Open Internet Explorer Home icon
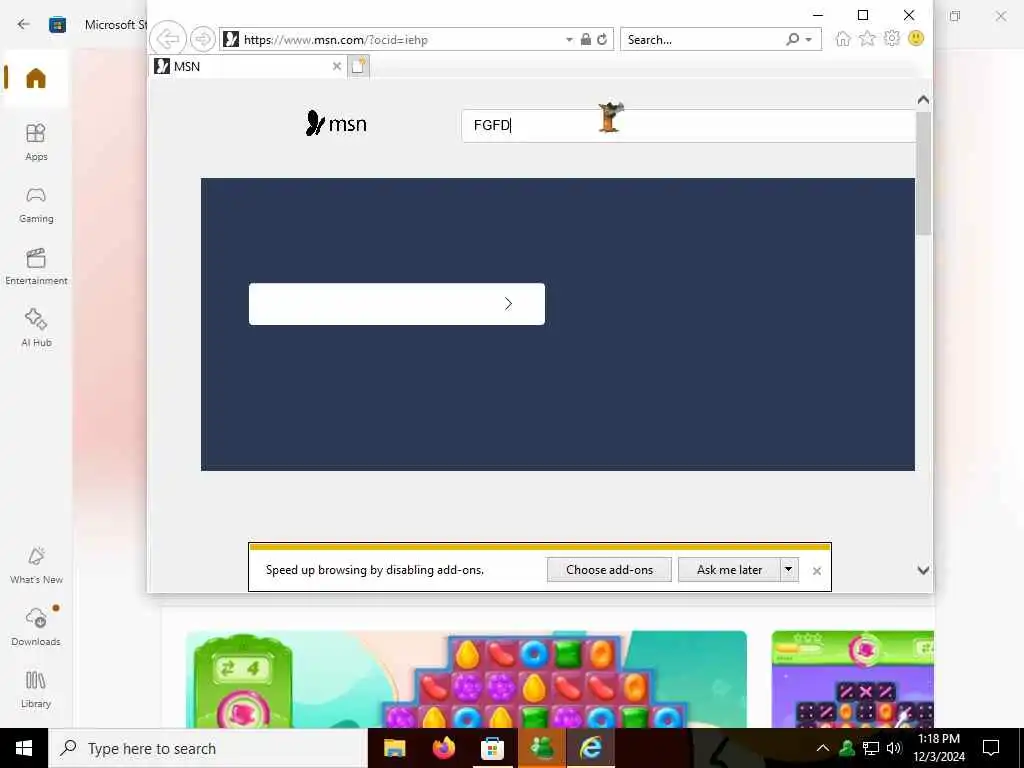 843,39
